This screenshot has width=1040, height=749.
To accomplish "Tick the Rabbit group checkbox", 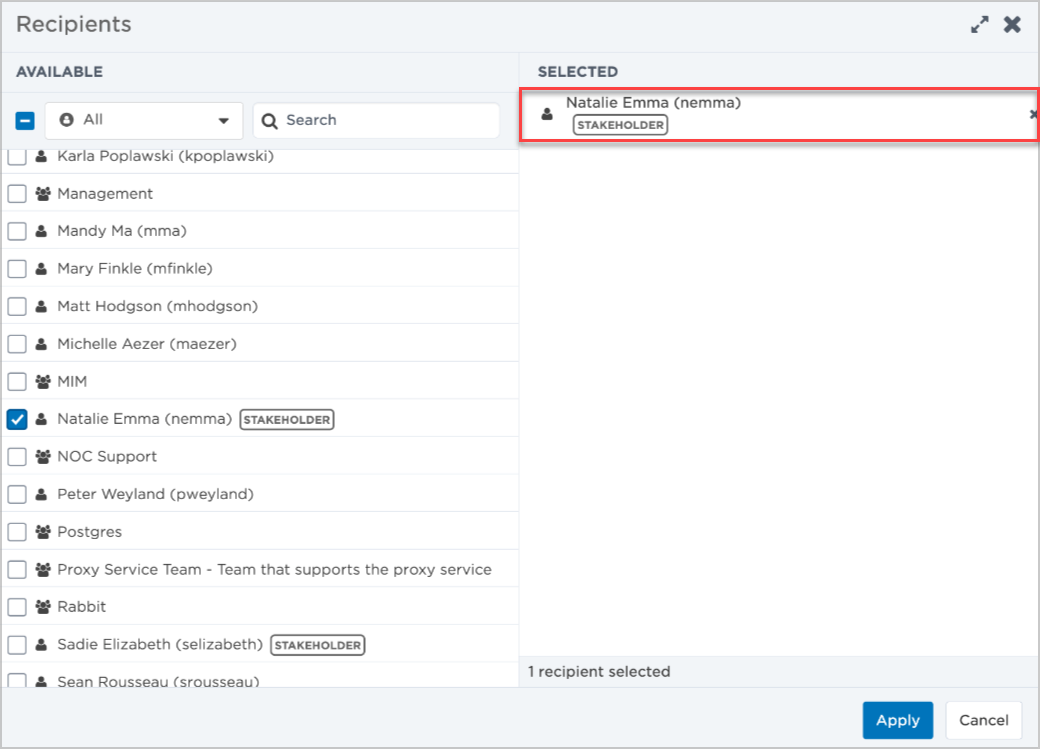I will pos(17,607).
